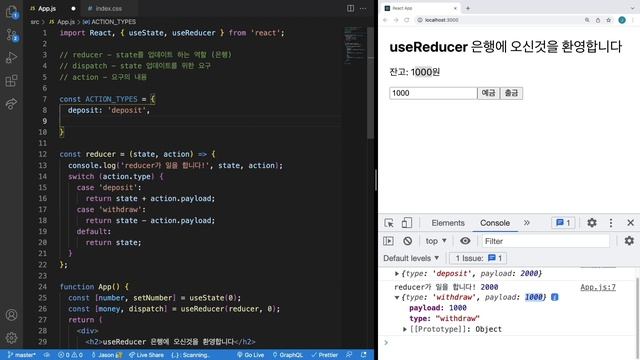
Task: Open the Chrome profile avatar
Action: click(x=622, y=20)
